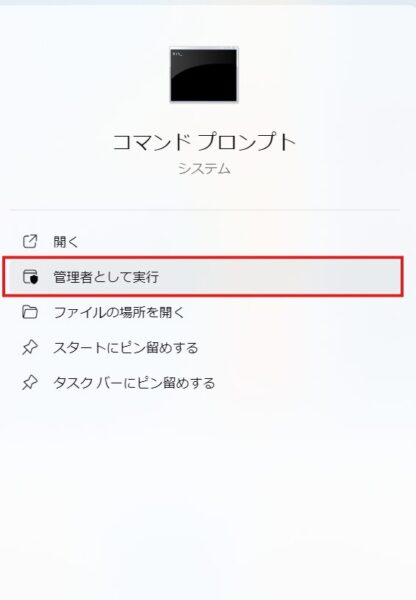This screenshot has height=600, width=416.
Task: Click the pin icon next to タスク バーにピン留めする
Action: [x=30, y=383]
